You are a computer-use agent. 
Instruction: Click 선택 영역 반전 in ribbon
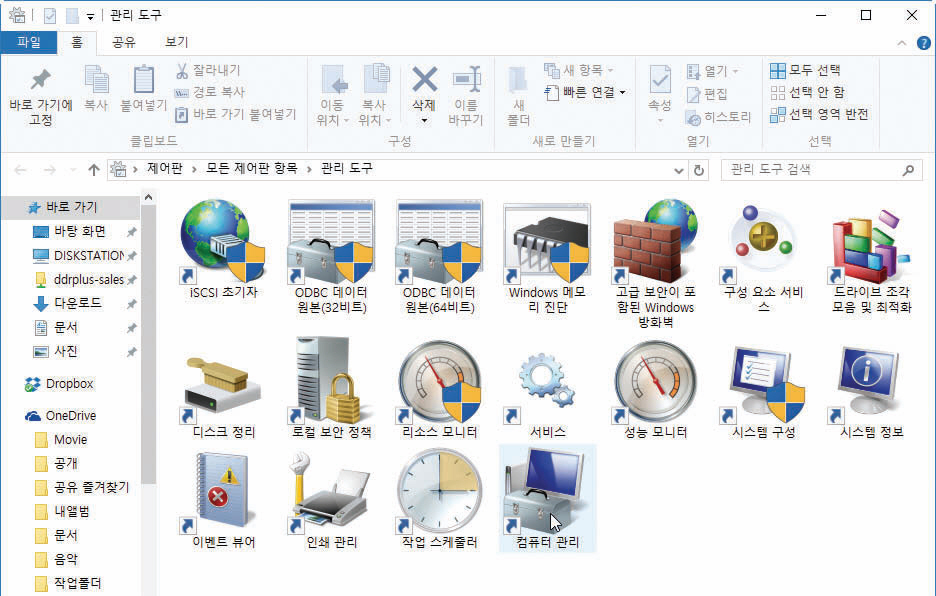tap(819, 114)
